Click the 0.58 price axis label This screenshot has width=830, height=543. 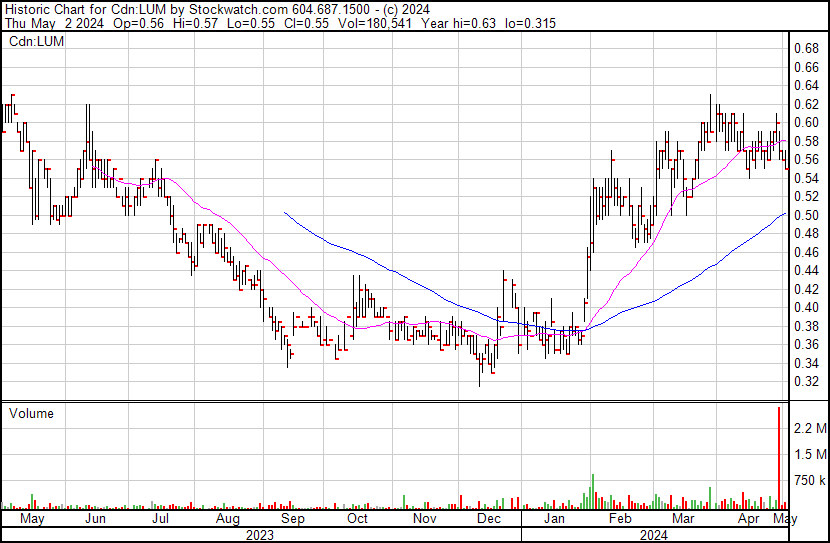(806, 141)
